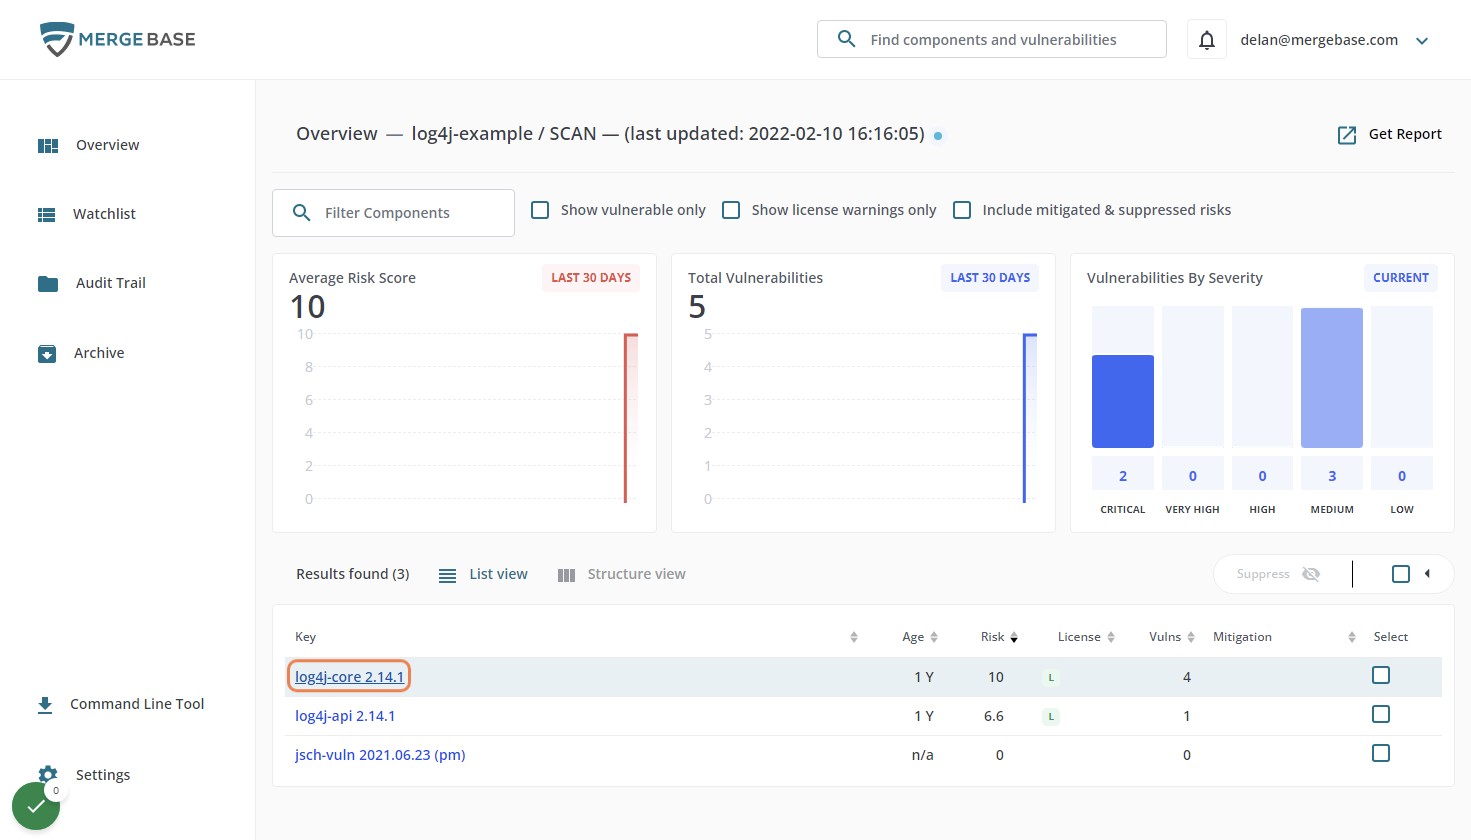This screenshot has width=1471, height=840.
Task: Open the log4j-core 2.14.1 link
Action: pyautogui.click(x=349, y=677)
